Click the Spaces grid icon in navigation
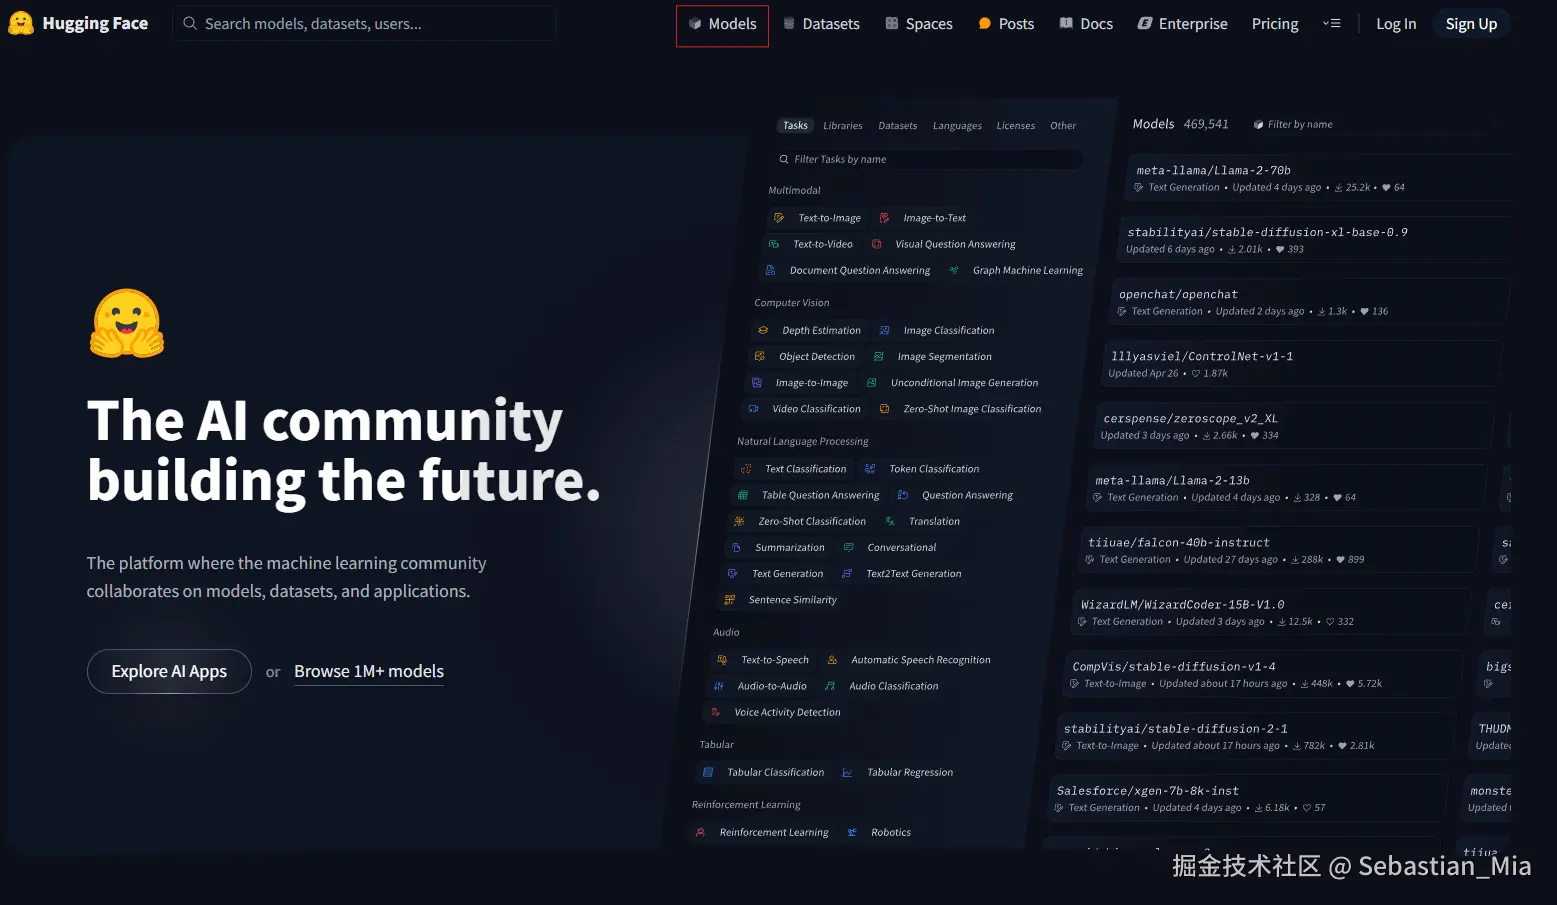1557x905 pixels. (x=892, y=23)
